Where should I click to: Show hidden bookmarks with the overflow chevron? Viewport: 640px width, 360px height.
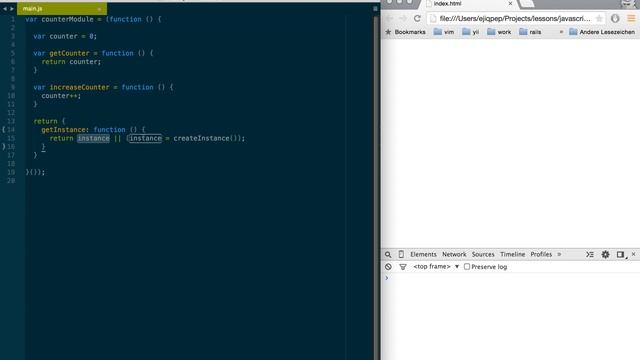click(x=561, y=32)
